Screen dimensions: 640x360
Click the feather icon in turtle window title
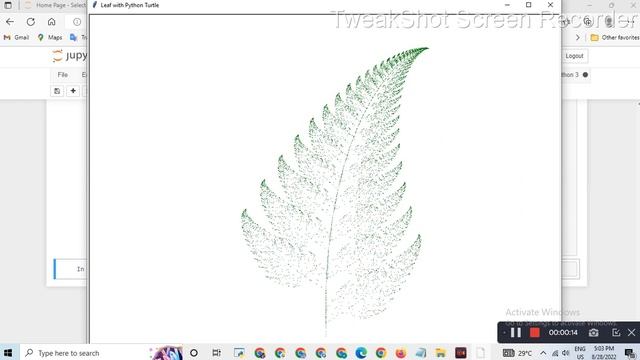point(95,5)
